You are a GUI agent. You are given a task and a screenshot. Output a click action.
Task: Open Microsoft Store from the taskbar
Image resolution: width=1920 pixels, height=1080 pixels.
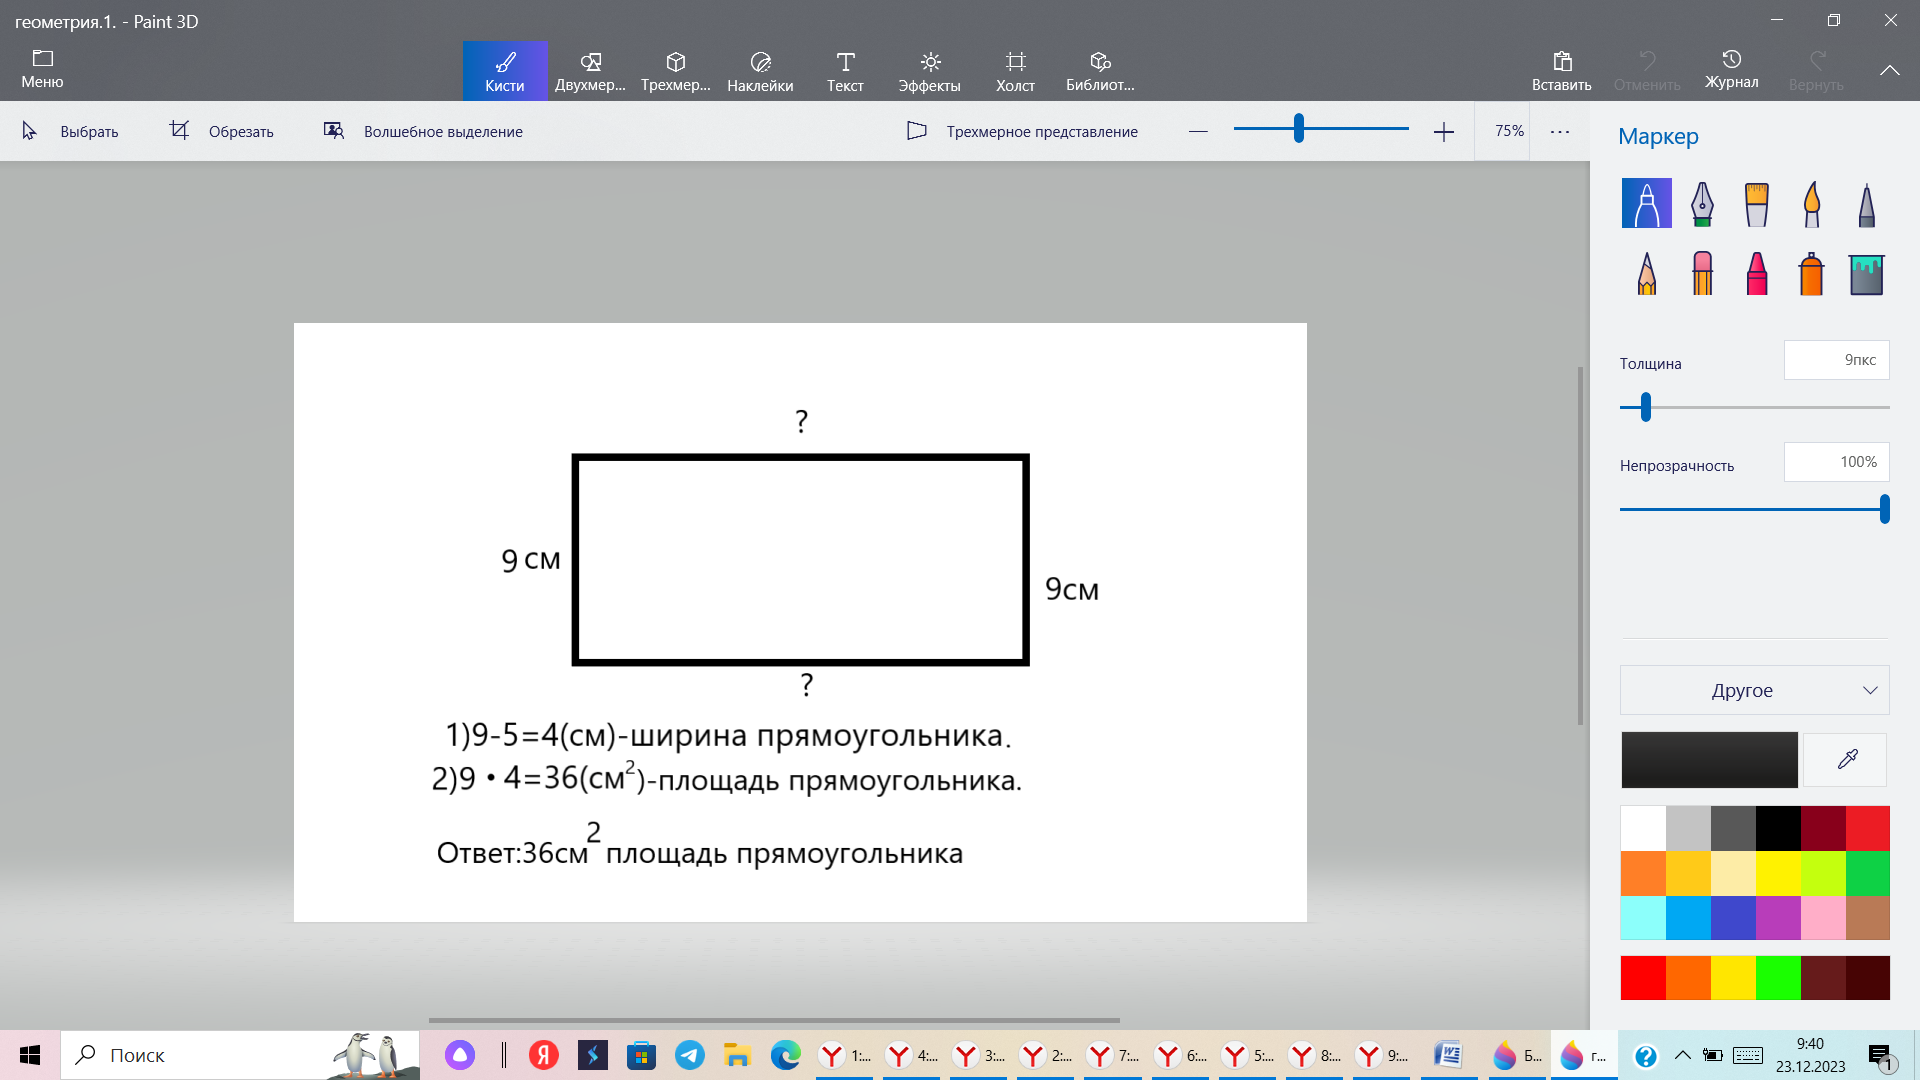pos(641,1055)
